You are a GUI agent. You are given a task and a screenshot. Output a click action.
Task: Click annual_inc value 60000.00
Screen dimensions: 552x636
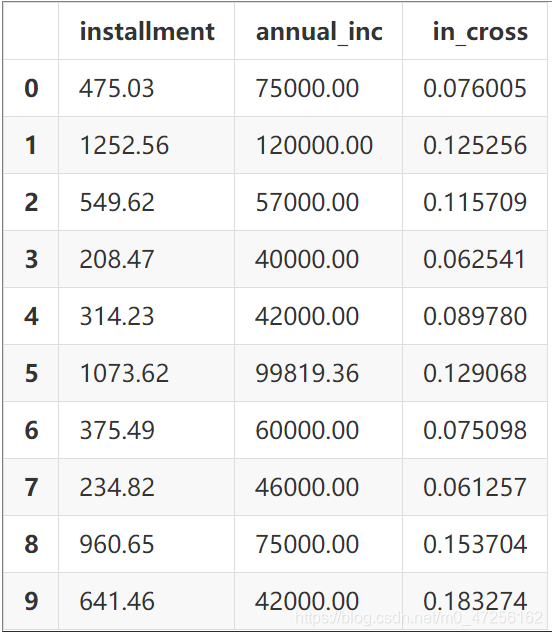coord(307,430)
